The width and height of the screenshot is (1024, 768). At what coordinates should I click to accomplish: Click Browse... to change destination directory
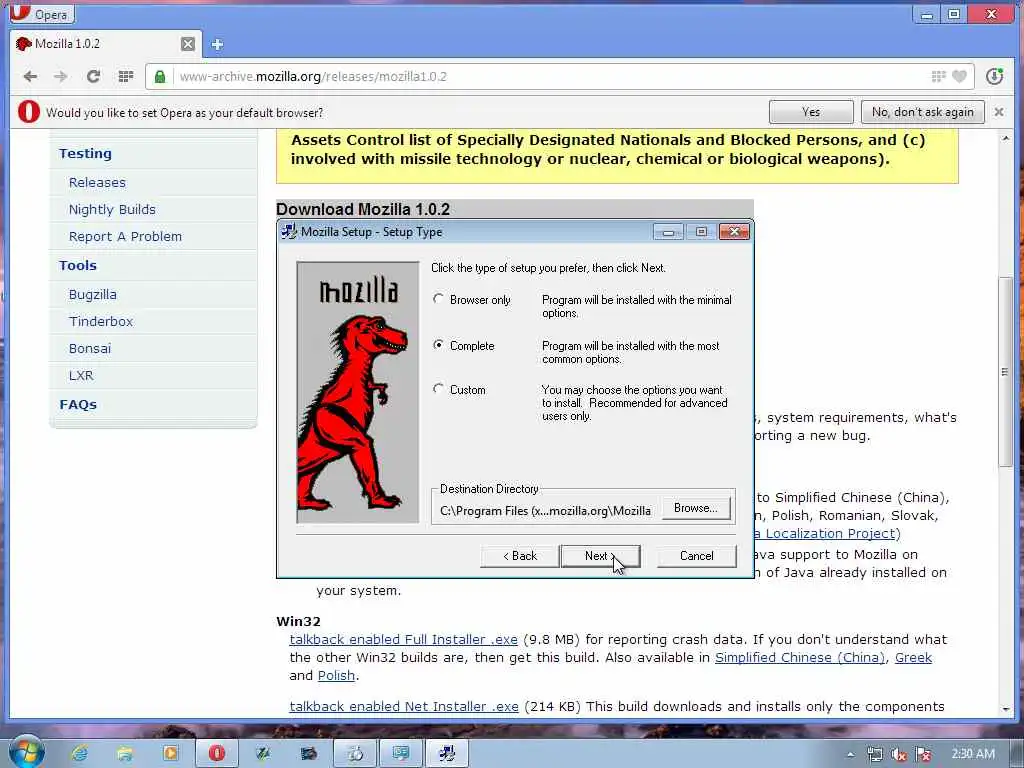point(696,508)
